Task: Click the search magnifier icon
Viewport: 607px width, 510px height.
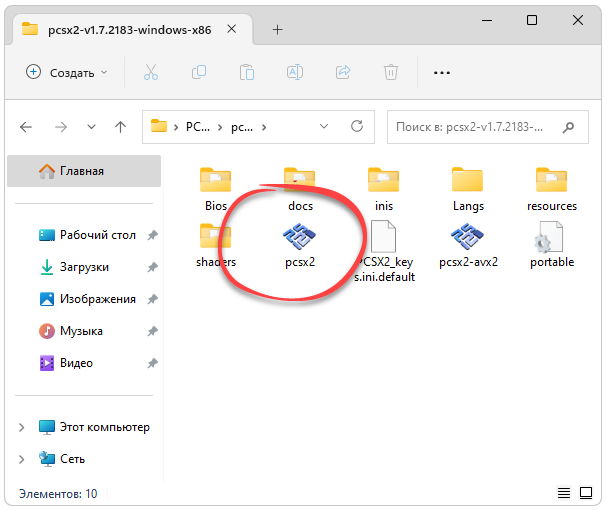Action: [x=568, y=127]
